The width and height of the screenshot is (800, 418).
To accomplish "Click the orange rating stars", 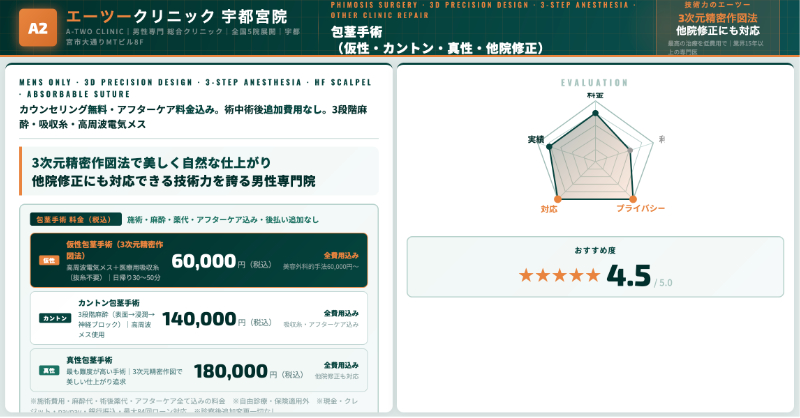I will click(553, 274).
